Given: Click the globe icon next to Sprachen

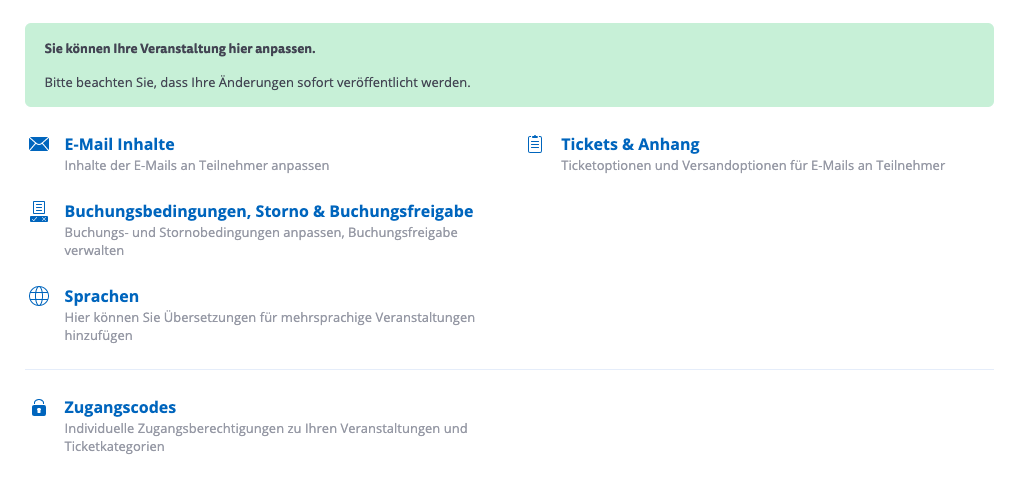Looking at the screenshot, I should click(39, 296).
